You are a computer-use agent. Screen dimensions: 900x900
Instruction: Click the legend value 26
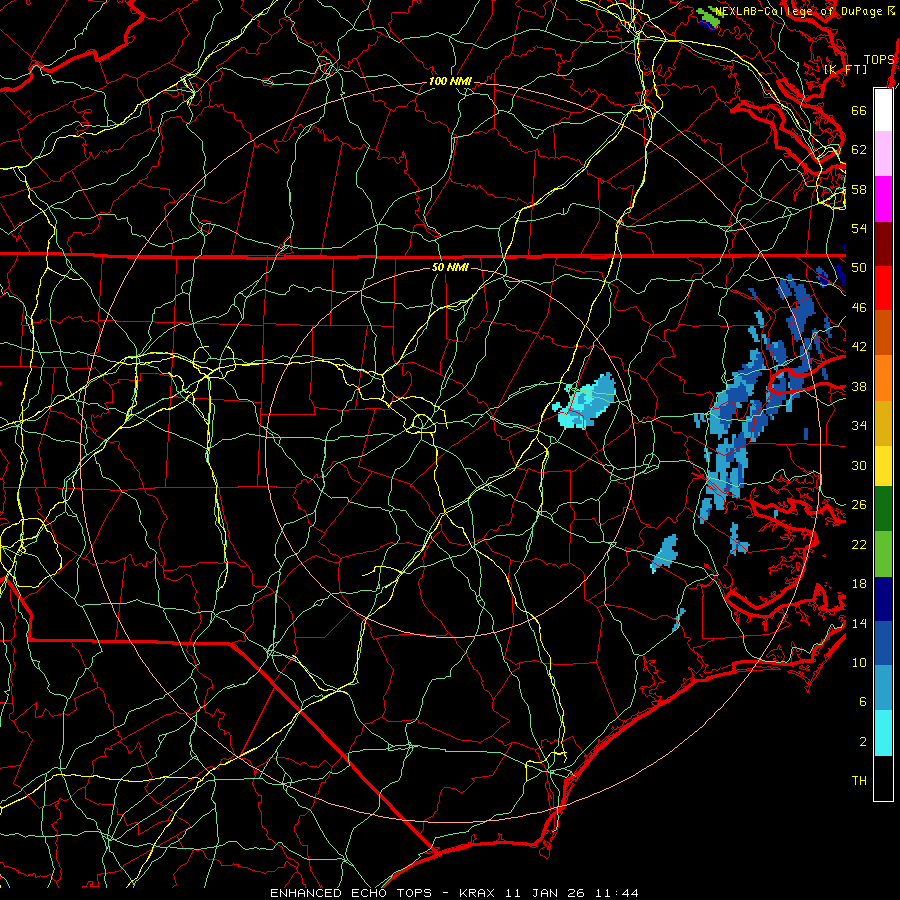tap(859, 505)
